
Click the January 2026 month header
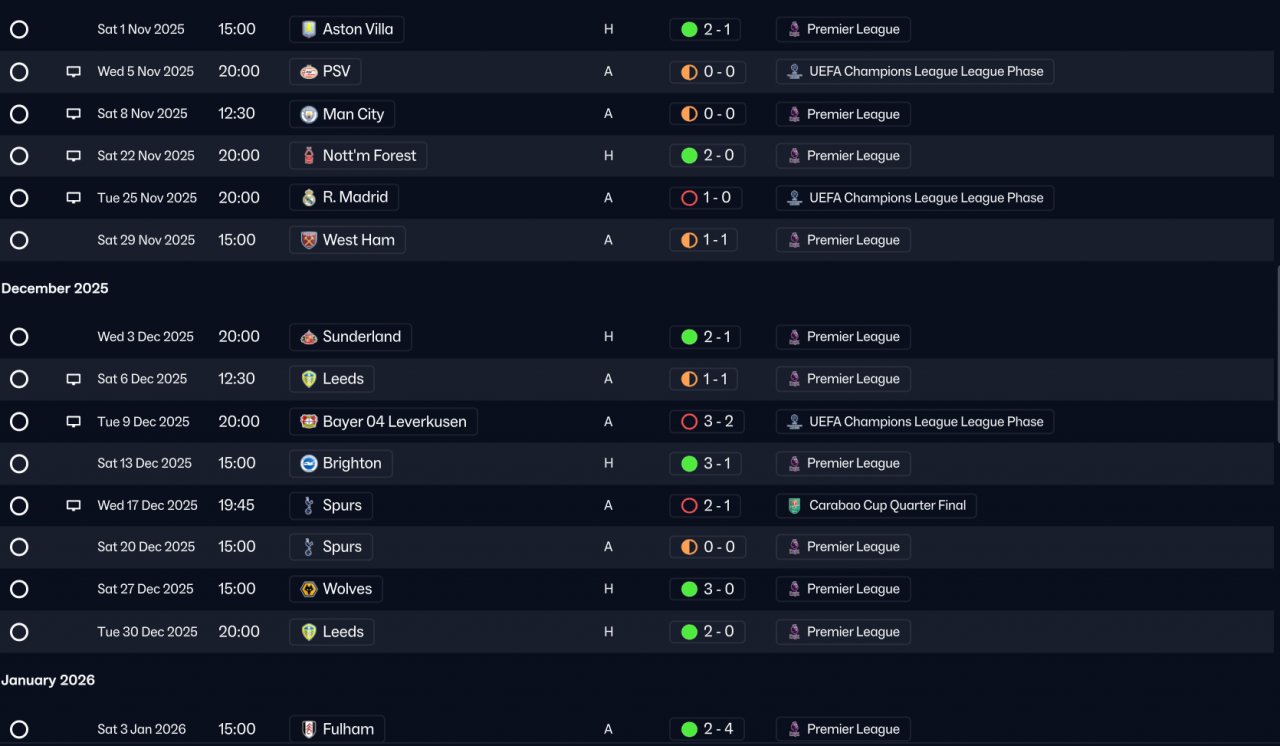coord(48,681)
